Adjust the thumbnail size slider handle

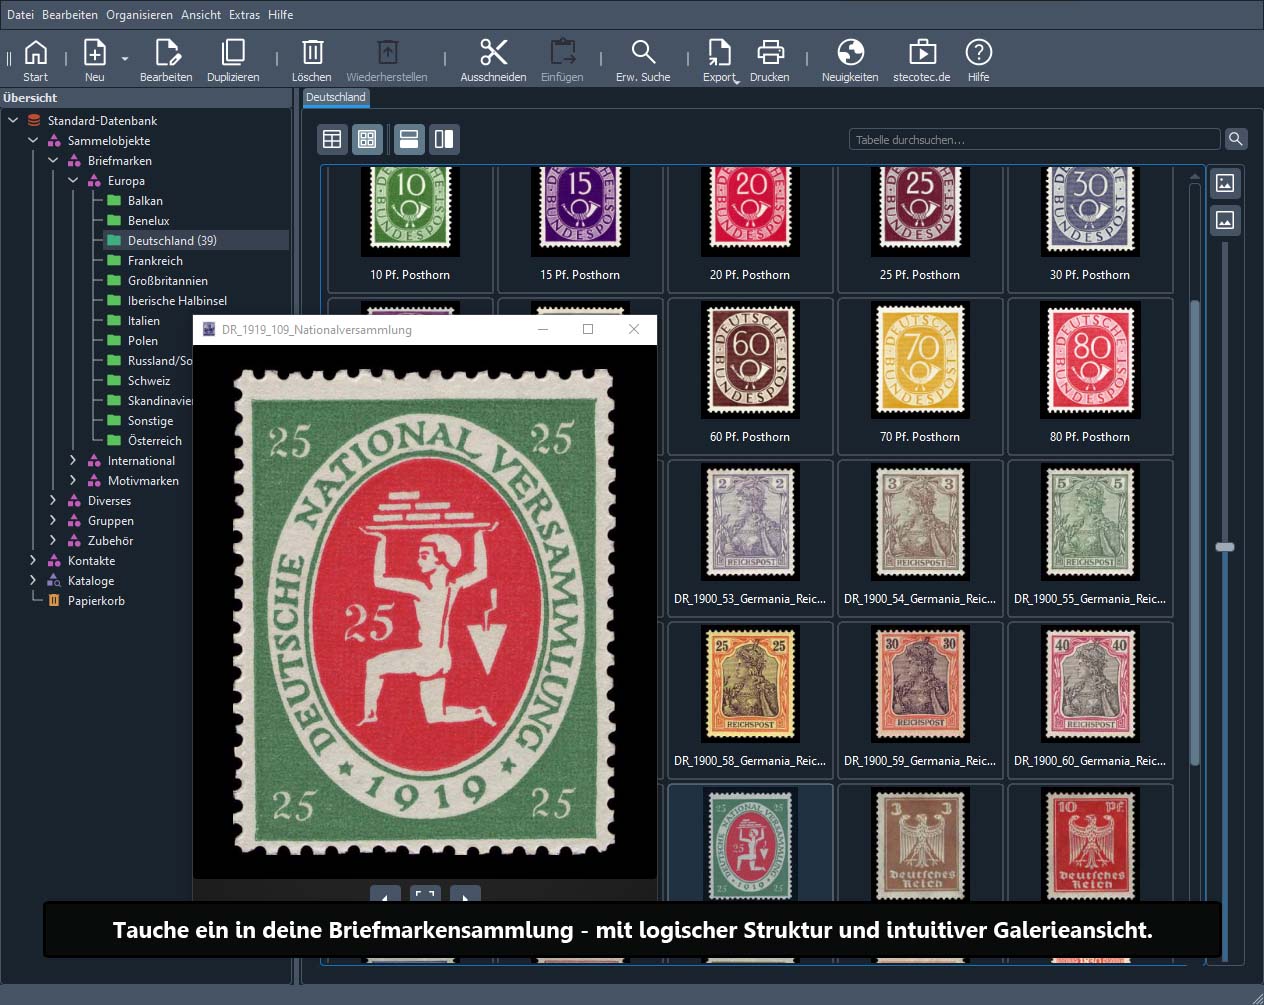point(1225,547)
